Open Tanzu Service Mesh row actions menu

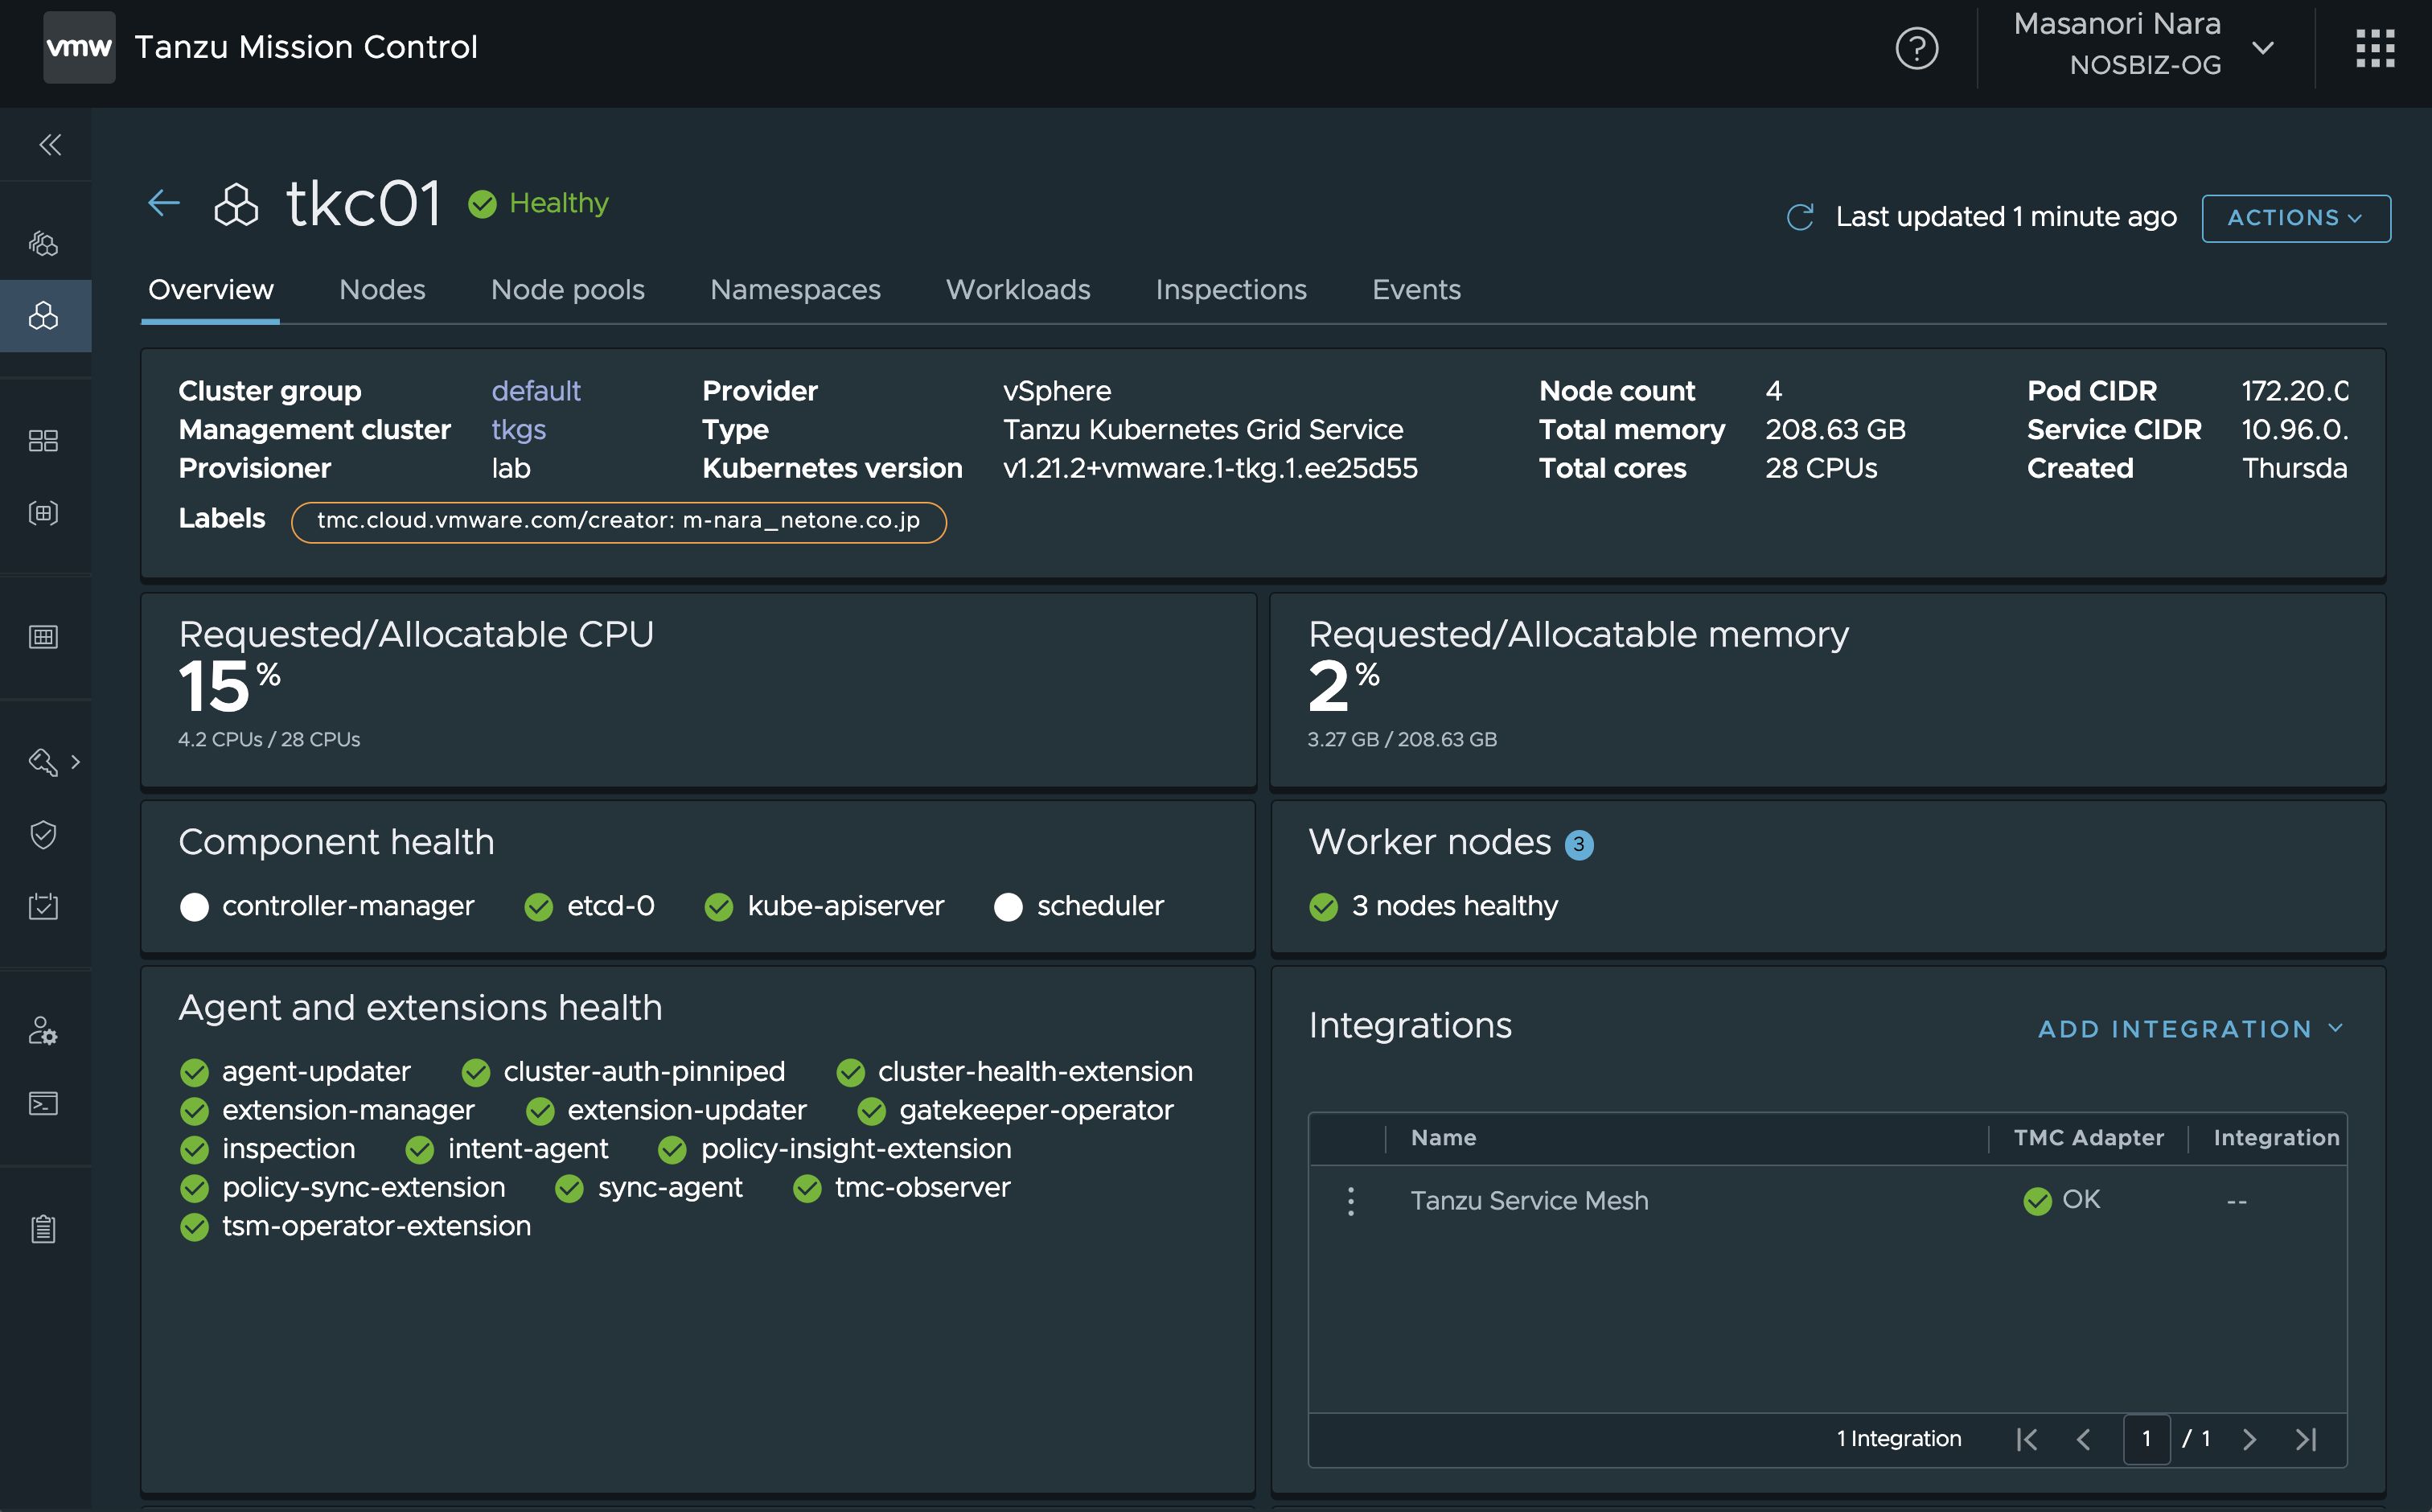tap(1351, 1201)
